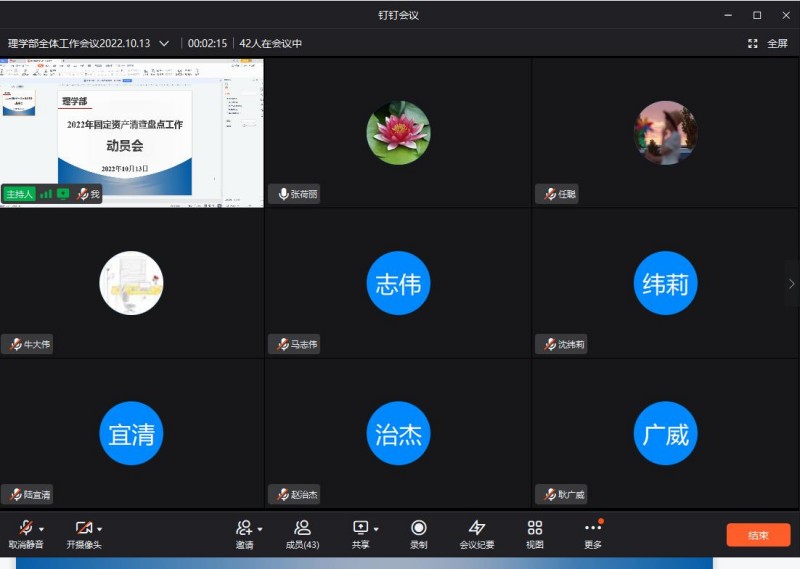The width and height of the screenshot is (800, 569).
Task: Start recording with the 录制 icon
Action: point(418,533)
